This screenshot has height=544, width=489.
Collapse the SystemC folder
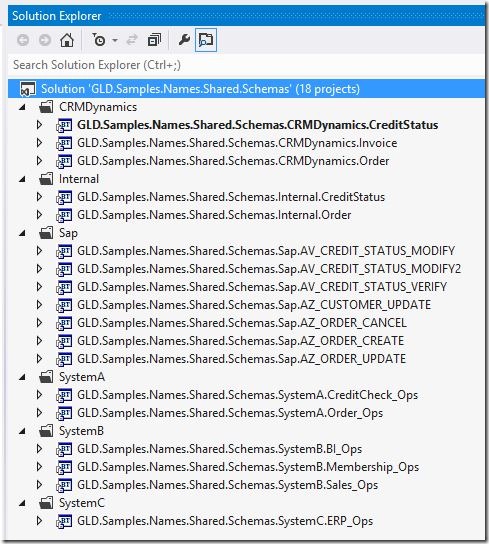23,503
